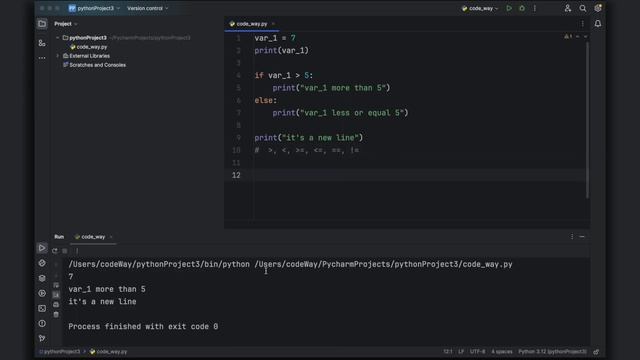Hide the Run tool window
Image resolution: width=640 pixels, height=360 pixels.
point(582,237)
